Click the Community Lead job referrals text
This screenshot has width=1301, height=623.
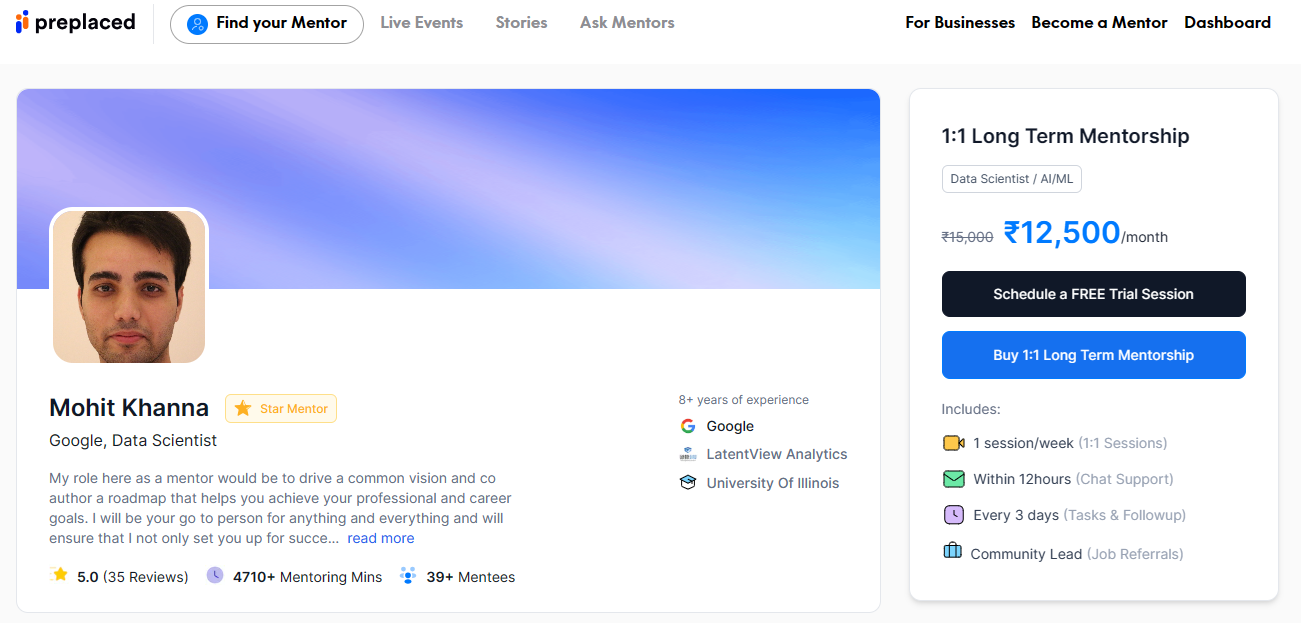(1077, 554)
